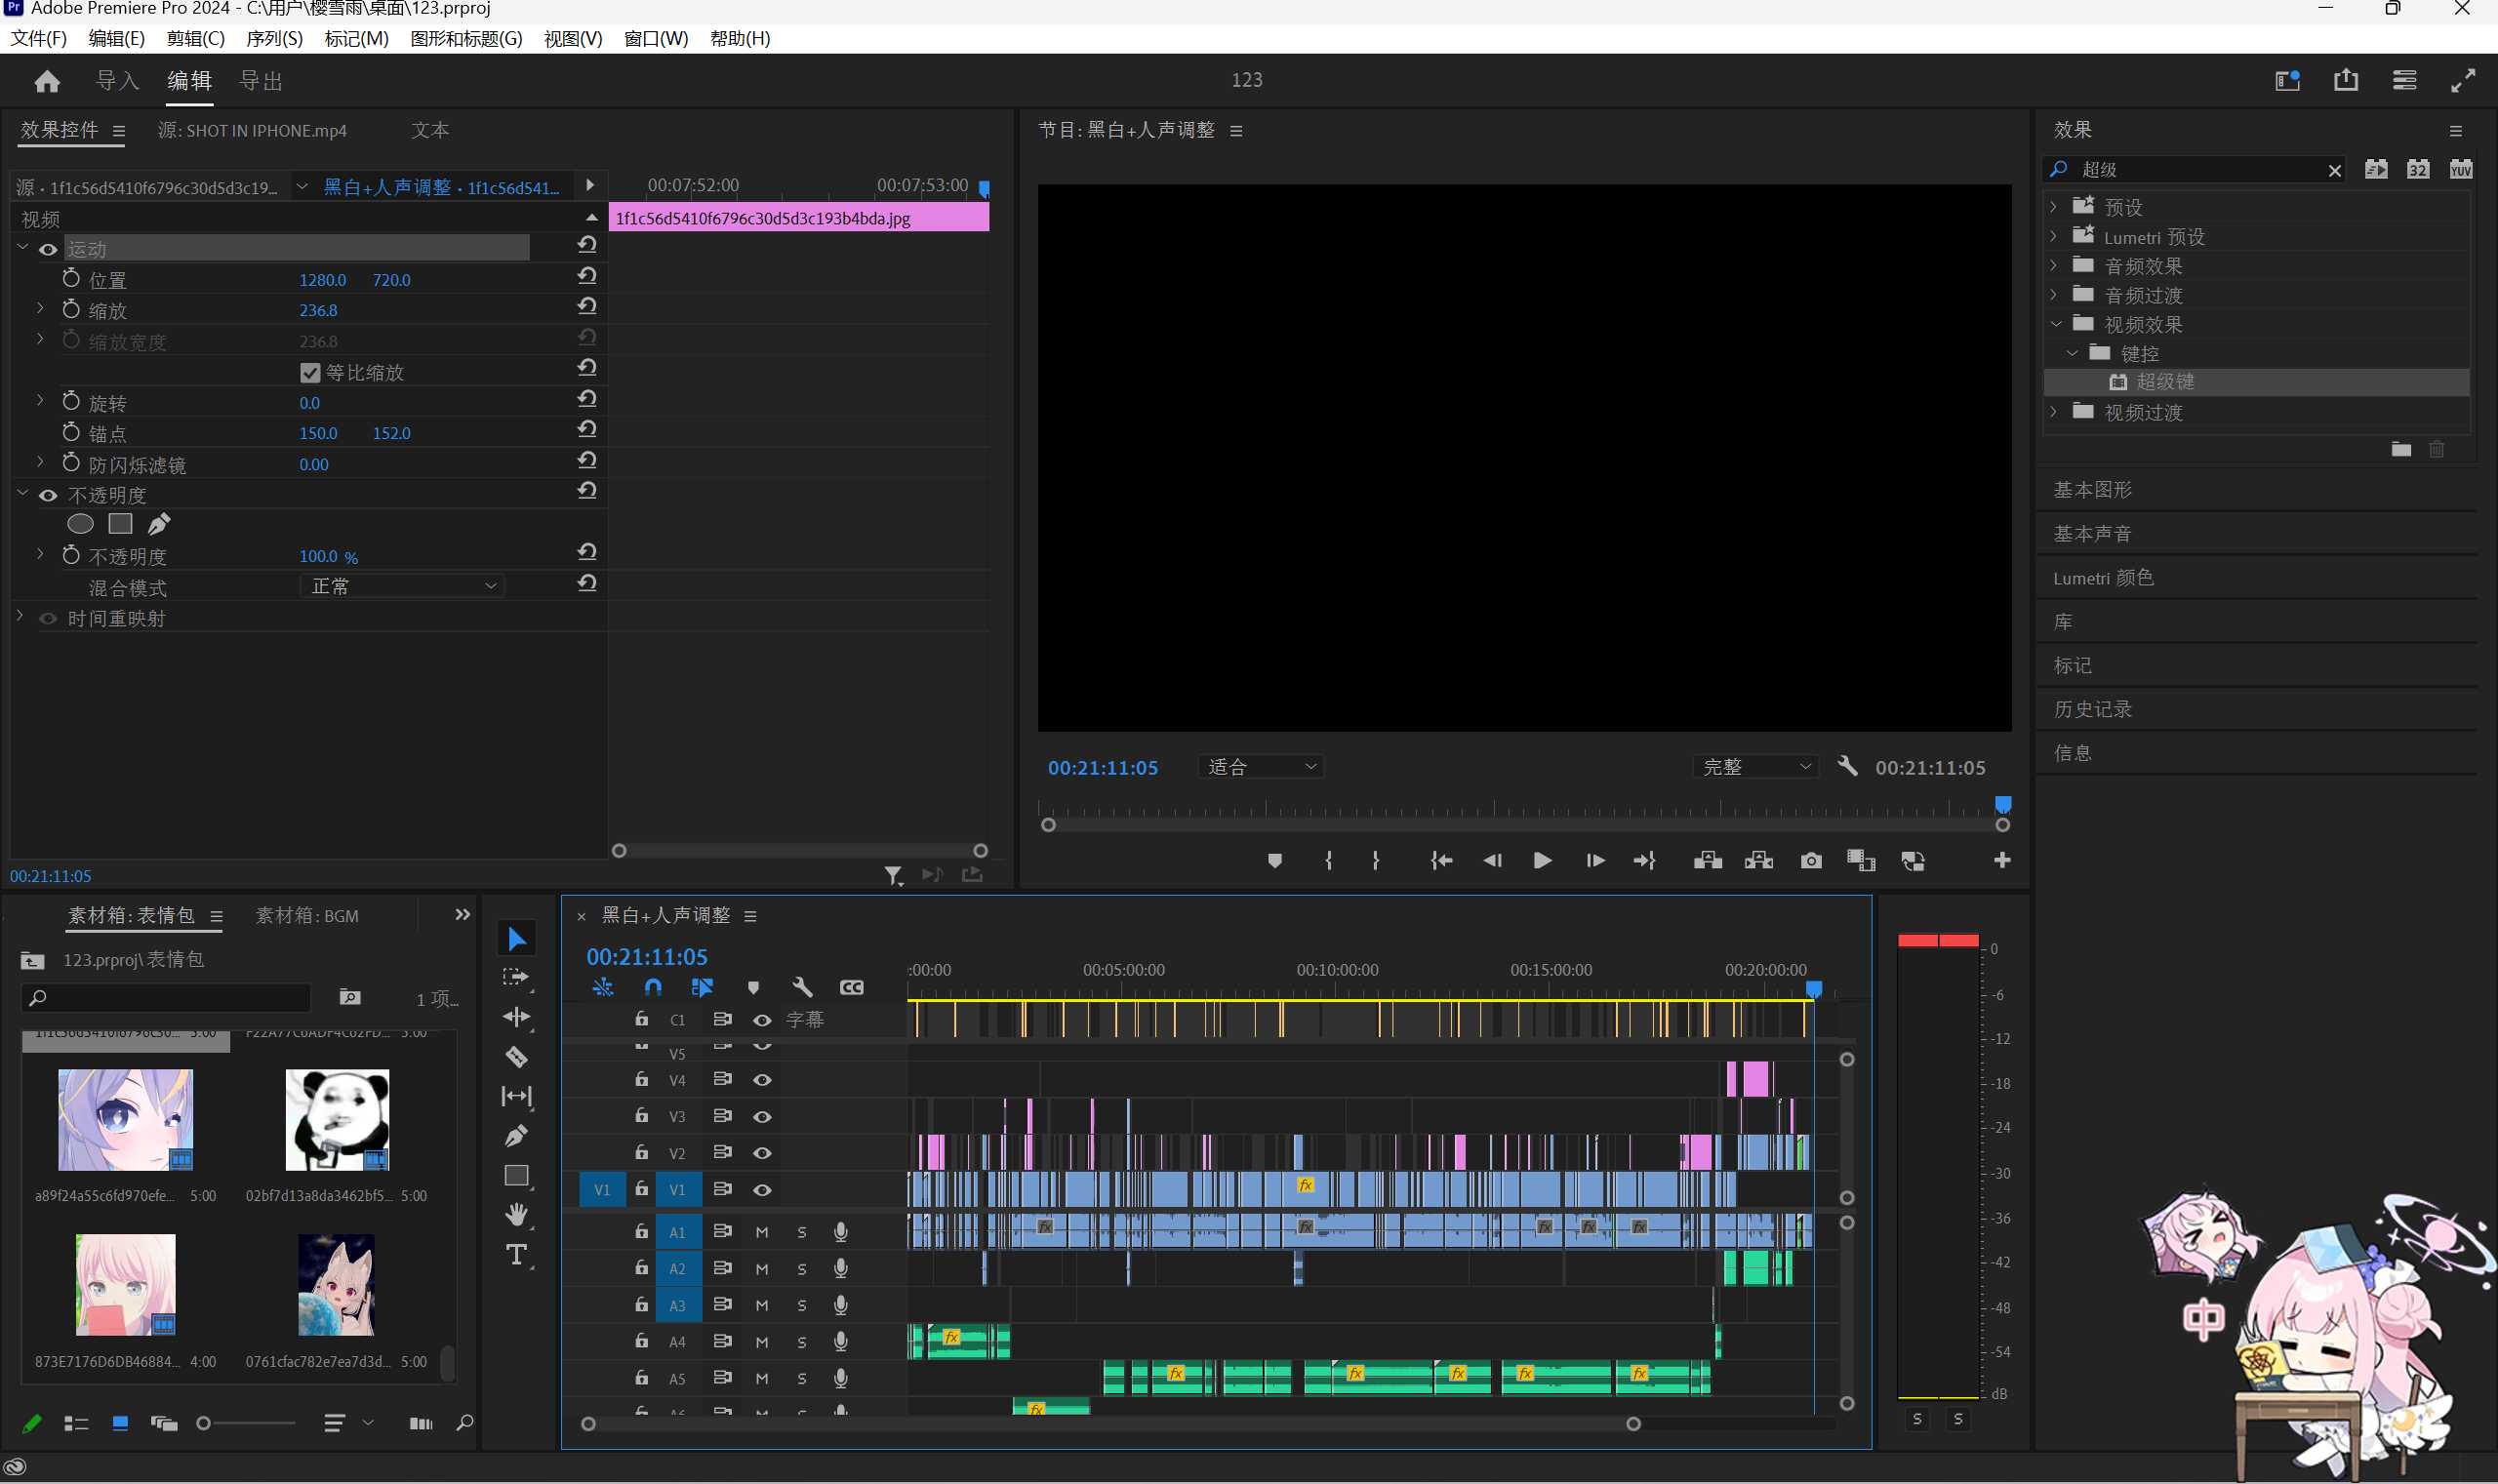Toggle lock on track V3
2498x1484 pixels.
641,1116
